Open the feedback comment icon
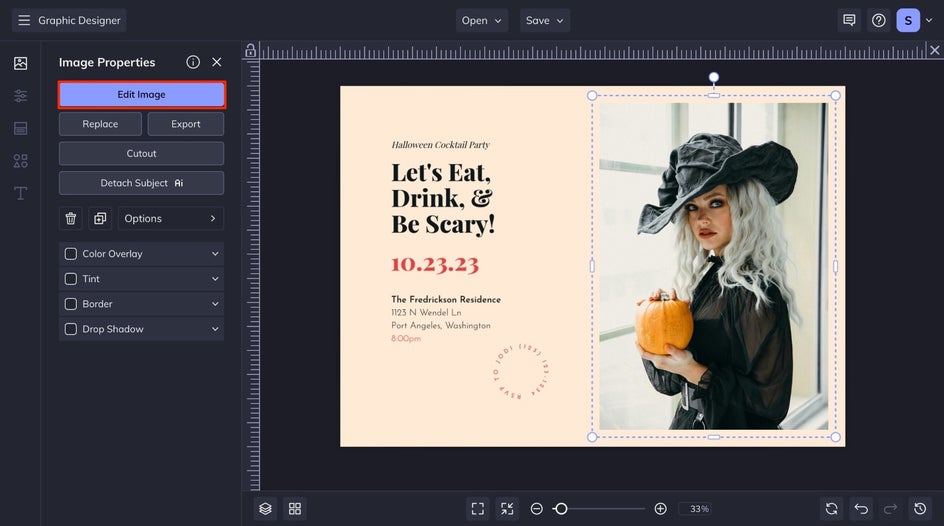Viewport: 944px width, 526px height. [x=849, y=20]
